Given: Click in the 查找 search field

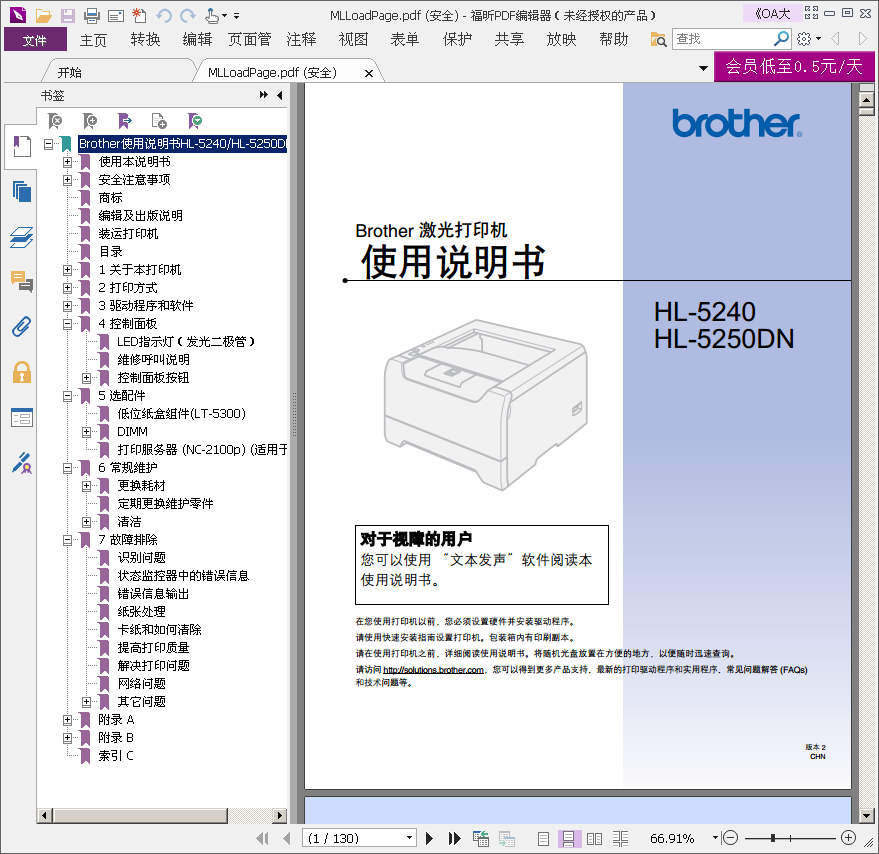Looking at the screenshot, I should click(722, 39).
